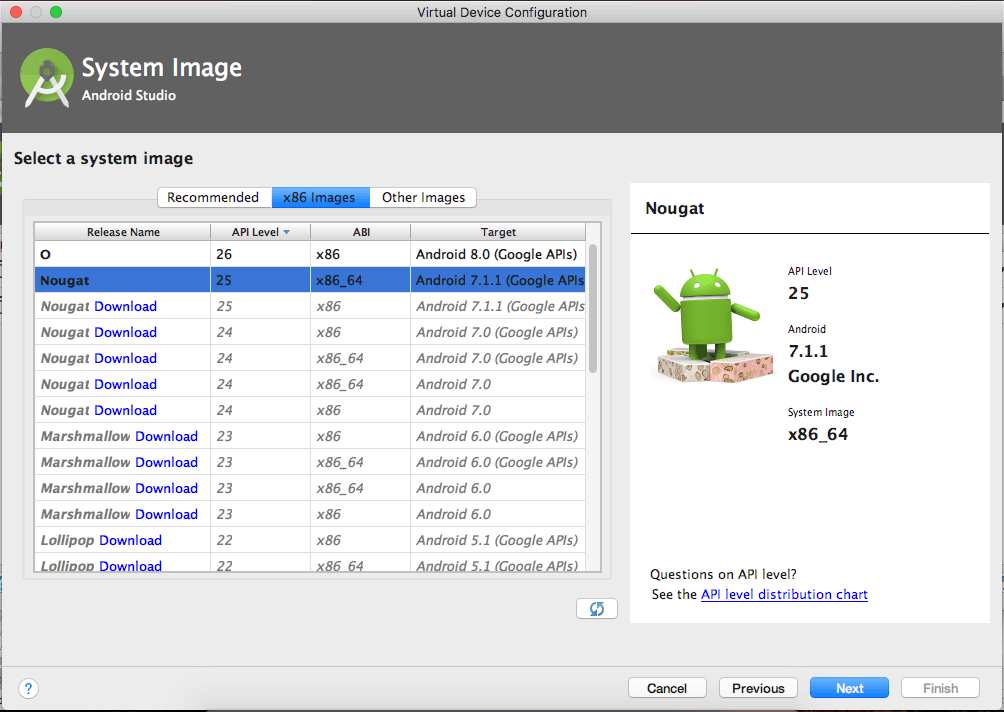Download Nougat API 24 x86 Google APIs image
Screen dimensions: 1004x712
(126, 332)
